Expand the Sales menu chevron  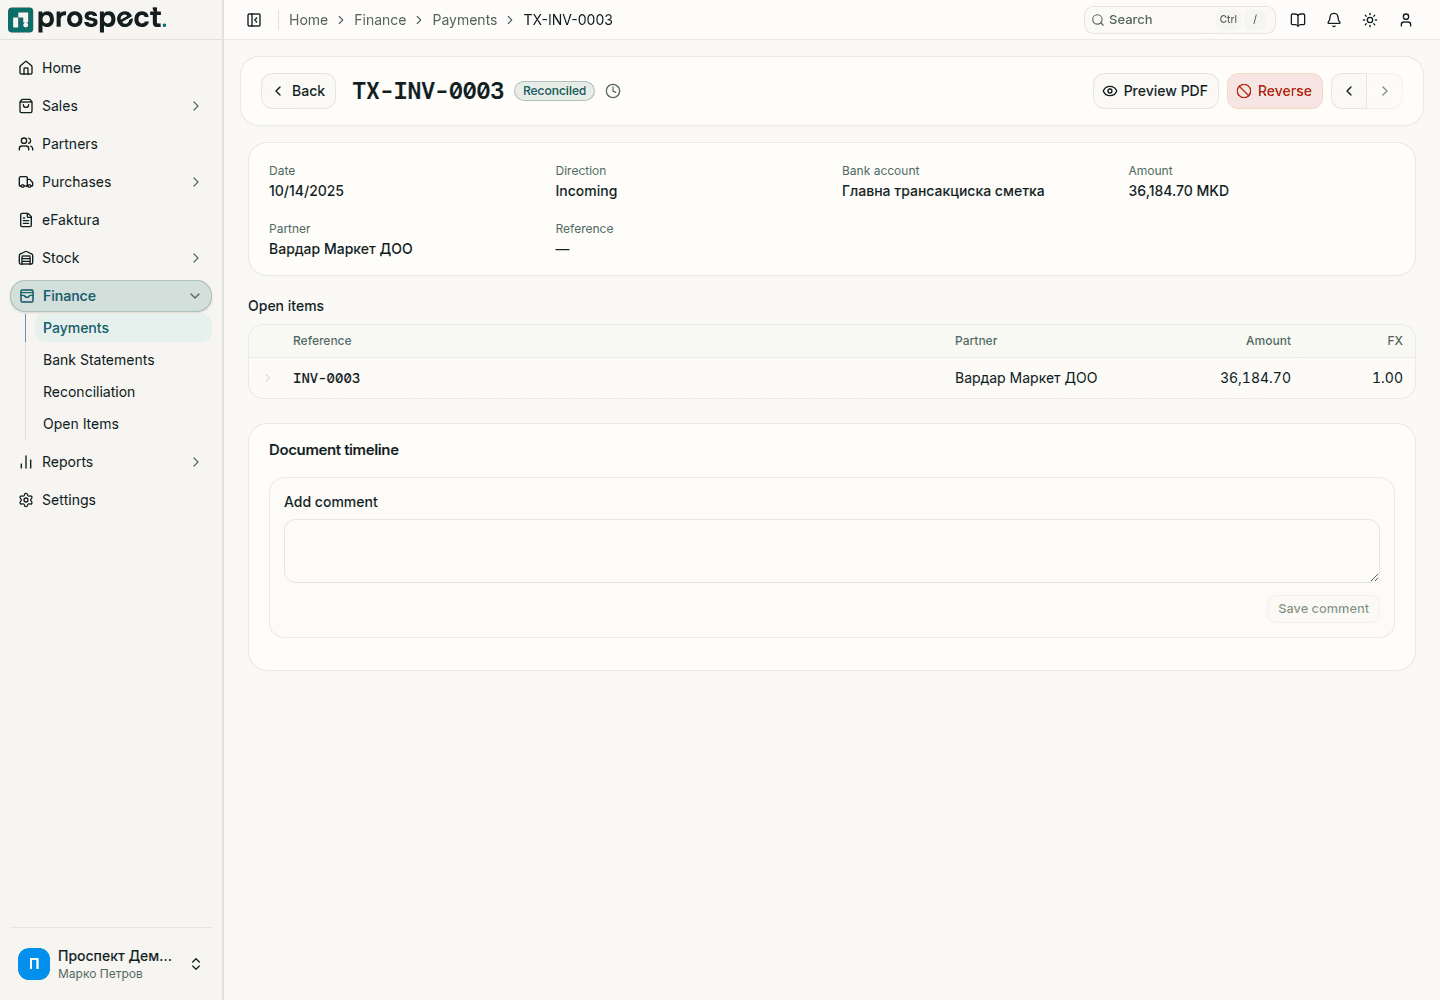196,106
